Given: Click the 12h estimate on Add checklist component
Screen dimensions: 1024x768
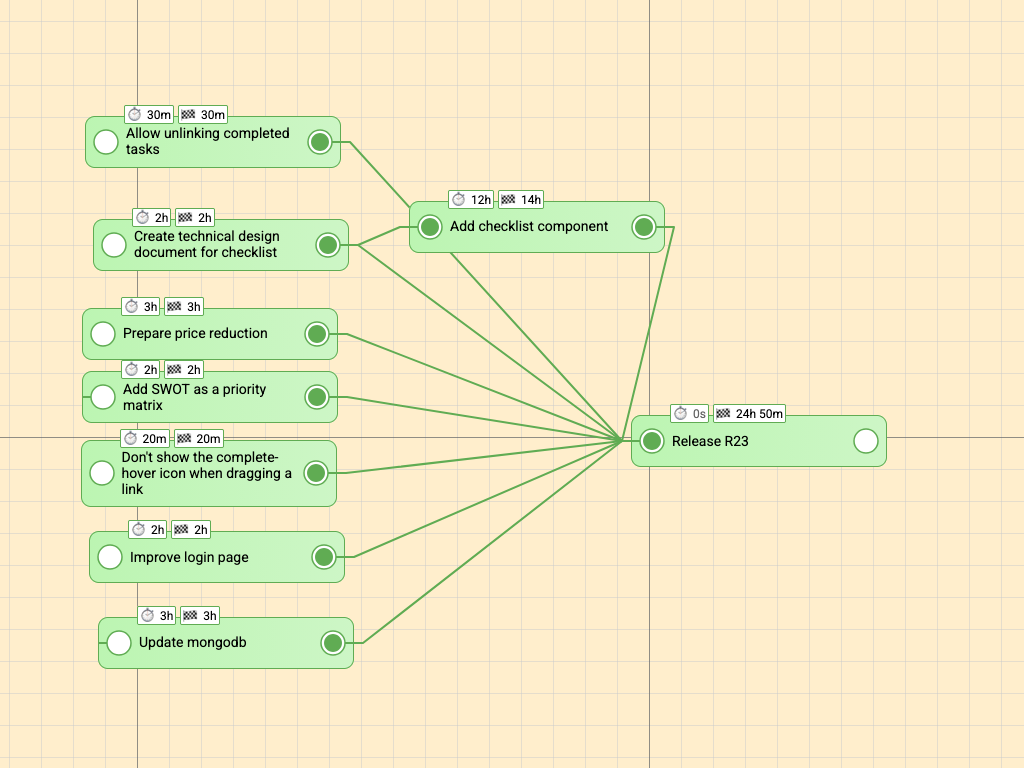Looking at the screenshot, I should (x=480, y=200).
